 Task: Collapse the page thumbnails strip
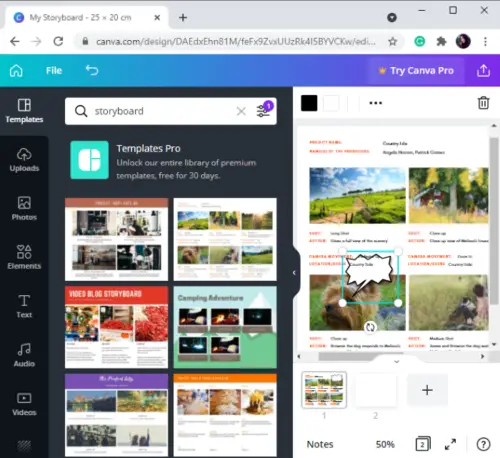[x=396, y=361]
